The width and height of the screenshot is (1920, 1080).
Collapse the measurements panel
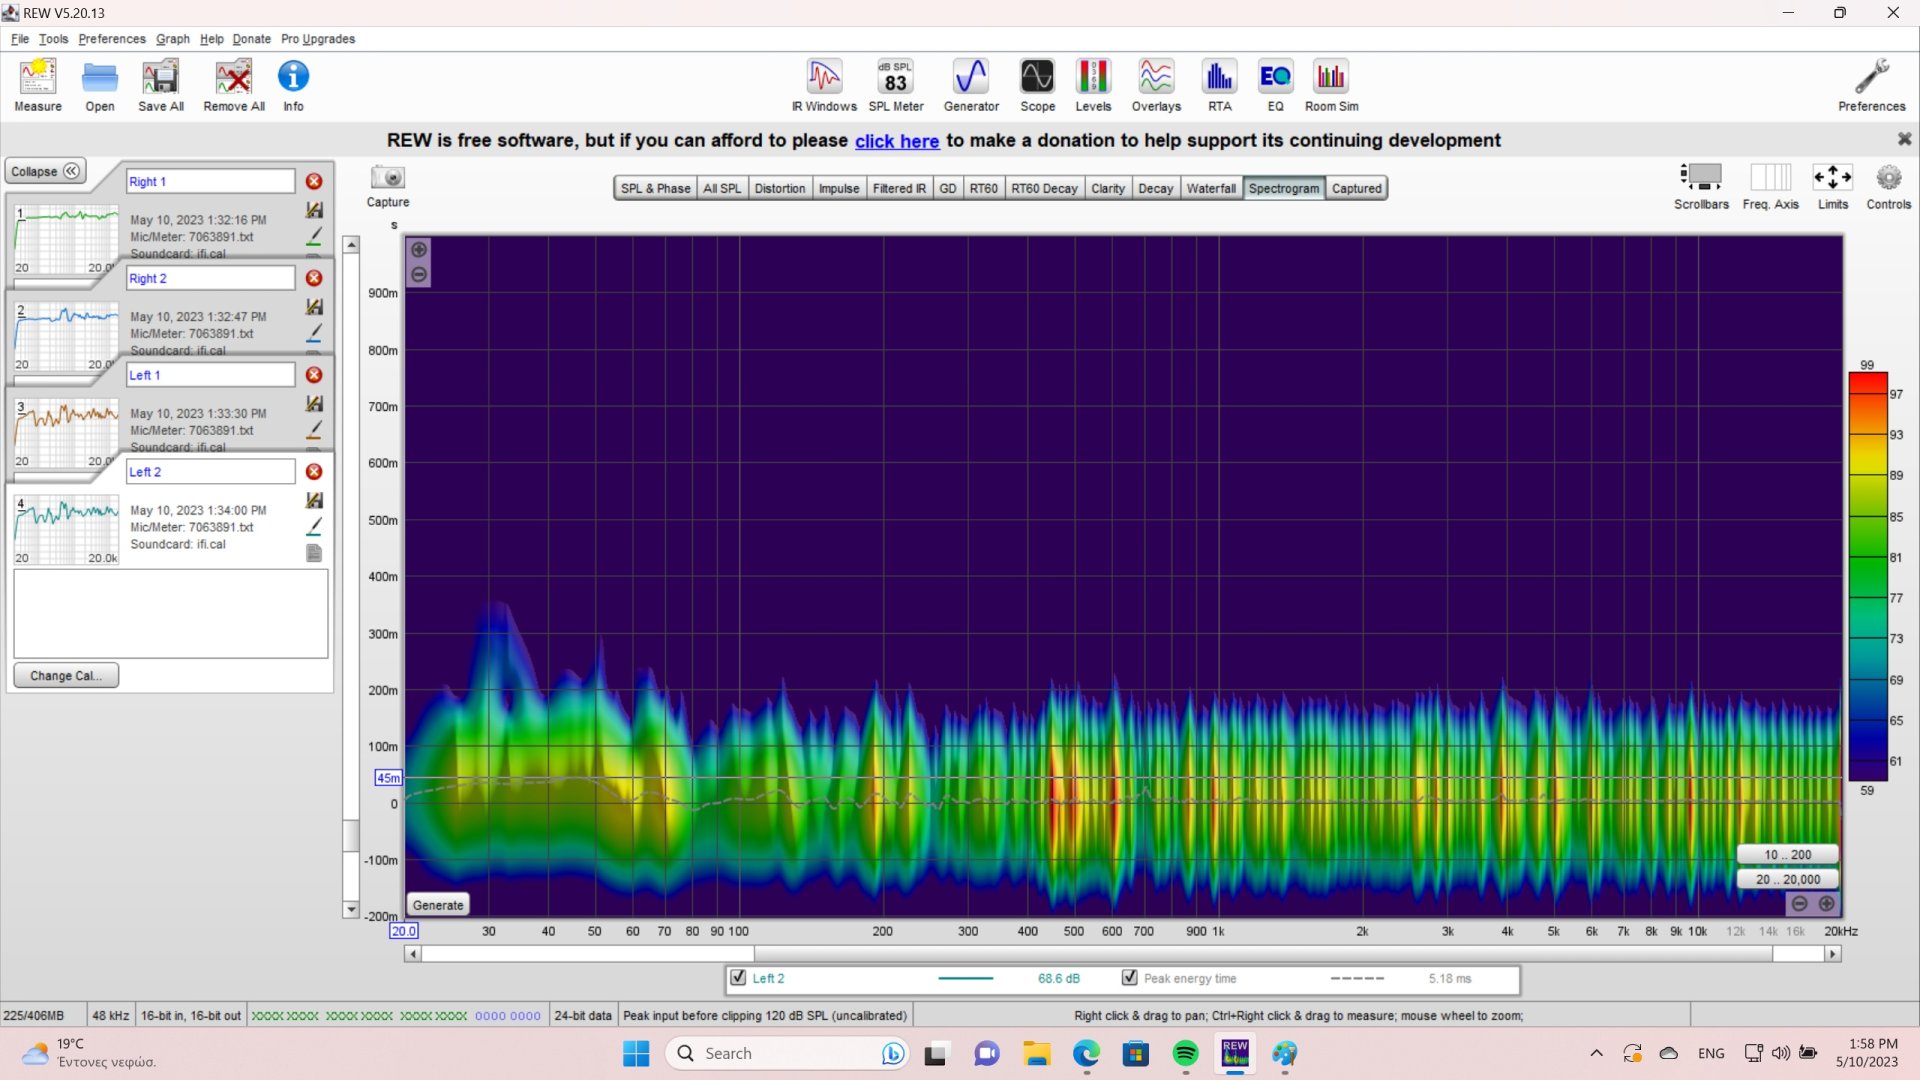45,171
